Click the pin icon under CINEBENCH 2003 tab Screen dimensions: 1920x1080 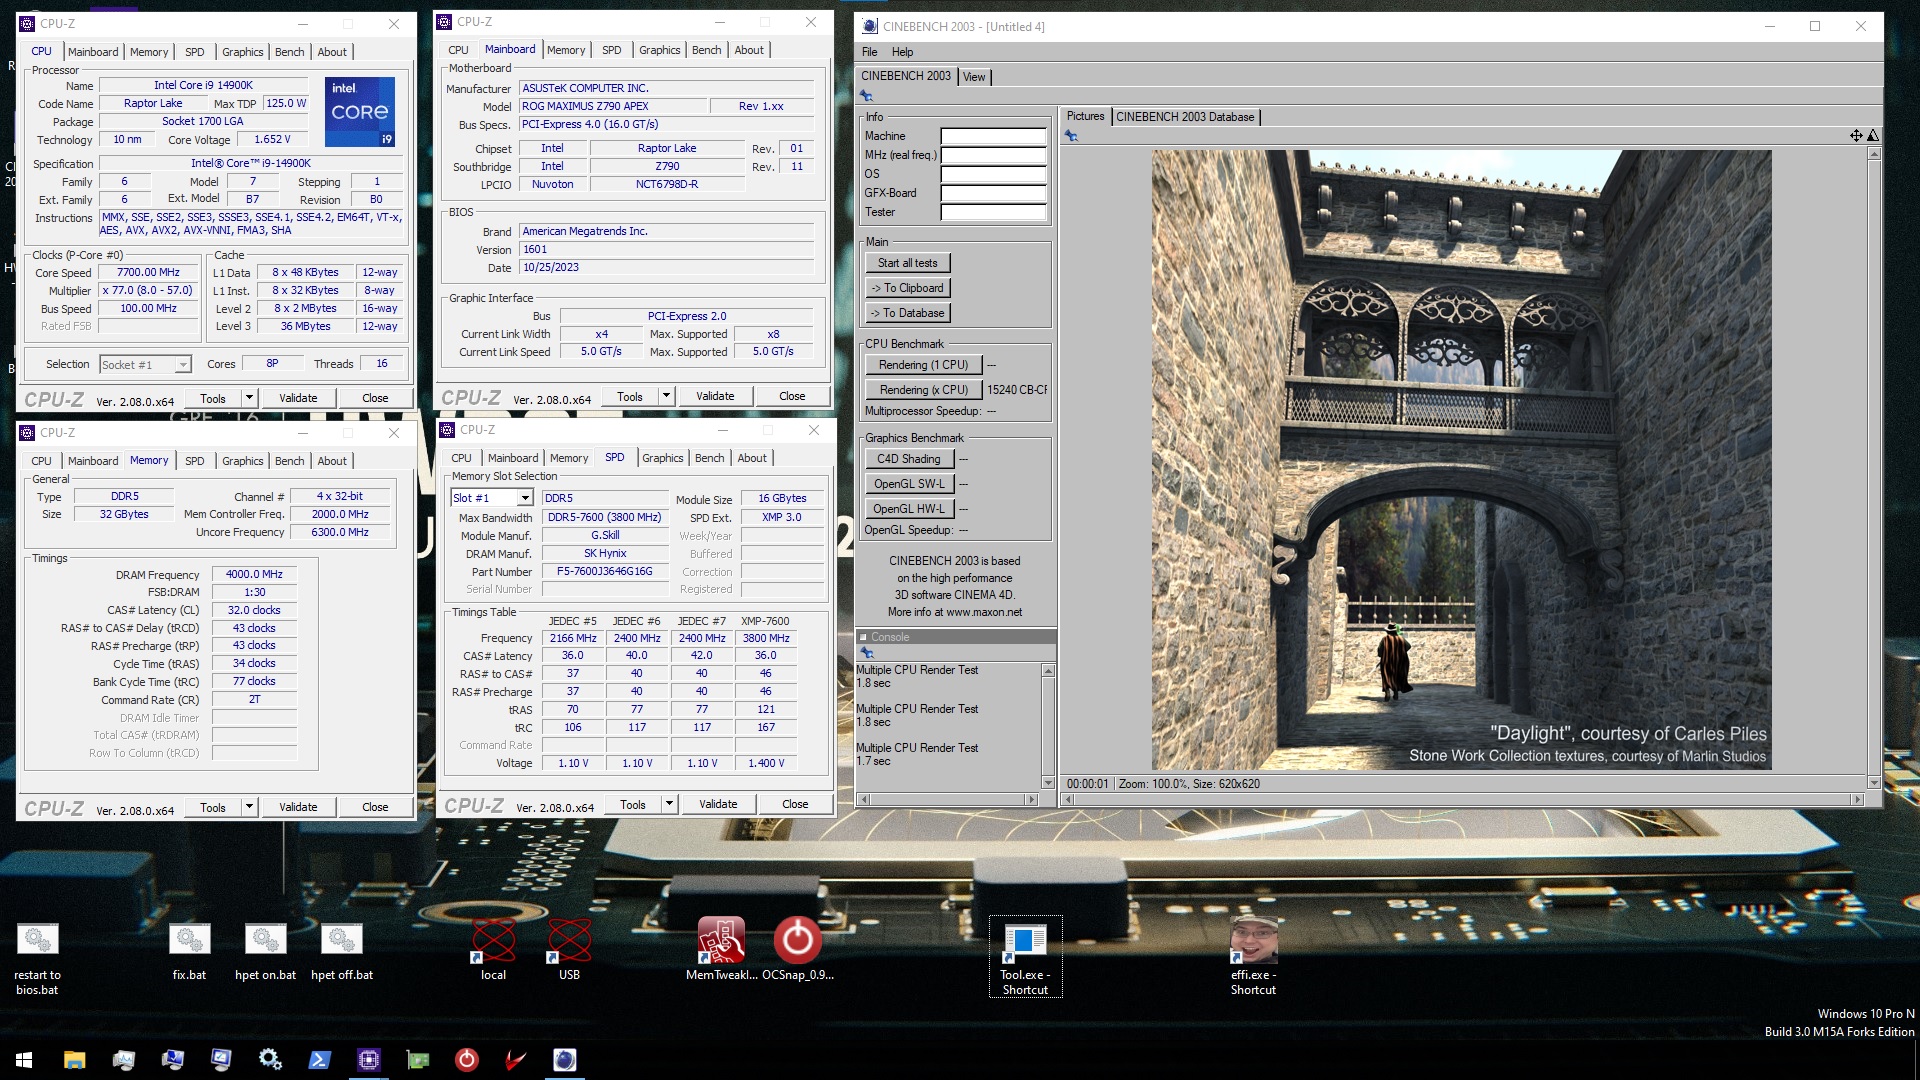866,96
